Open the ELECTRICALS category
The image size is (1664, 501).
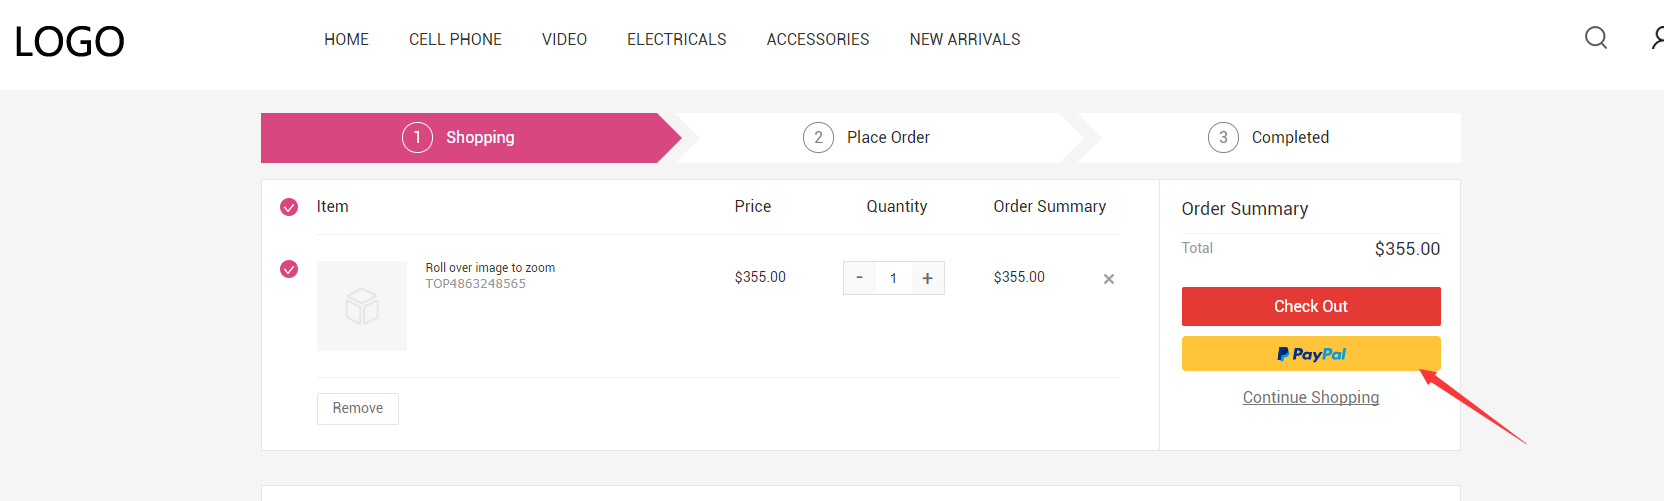point(677,39)
